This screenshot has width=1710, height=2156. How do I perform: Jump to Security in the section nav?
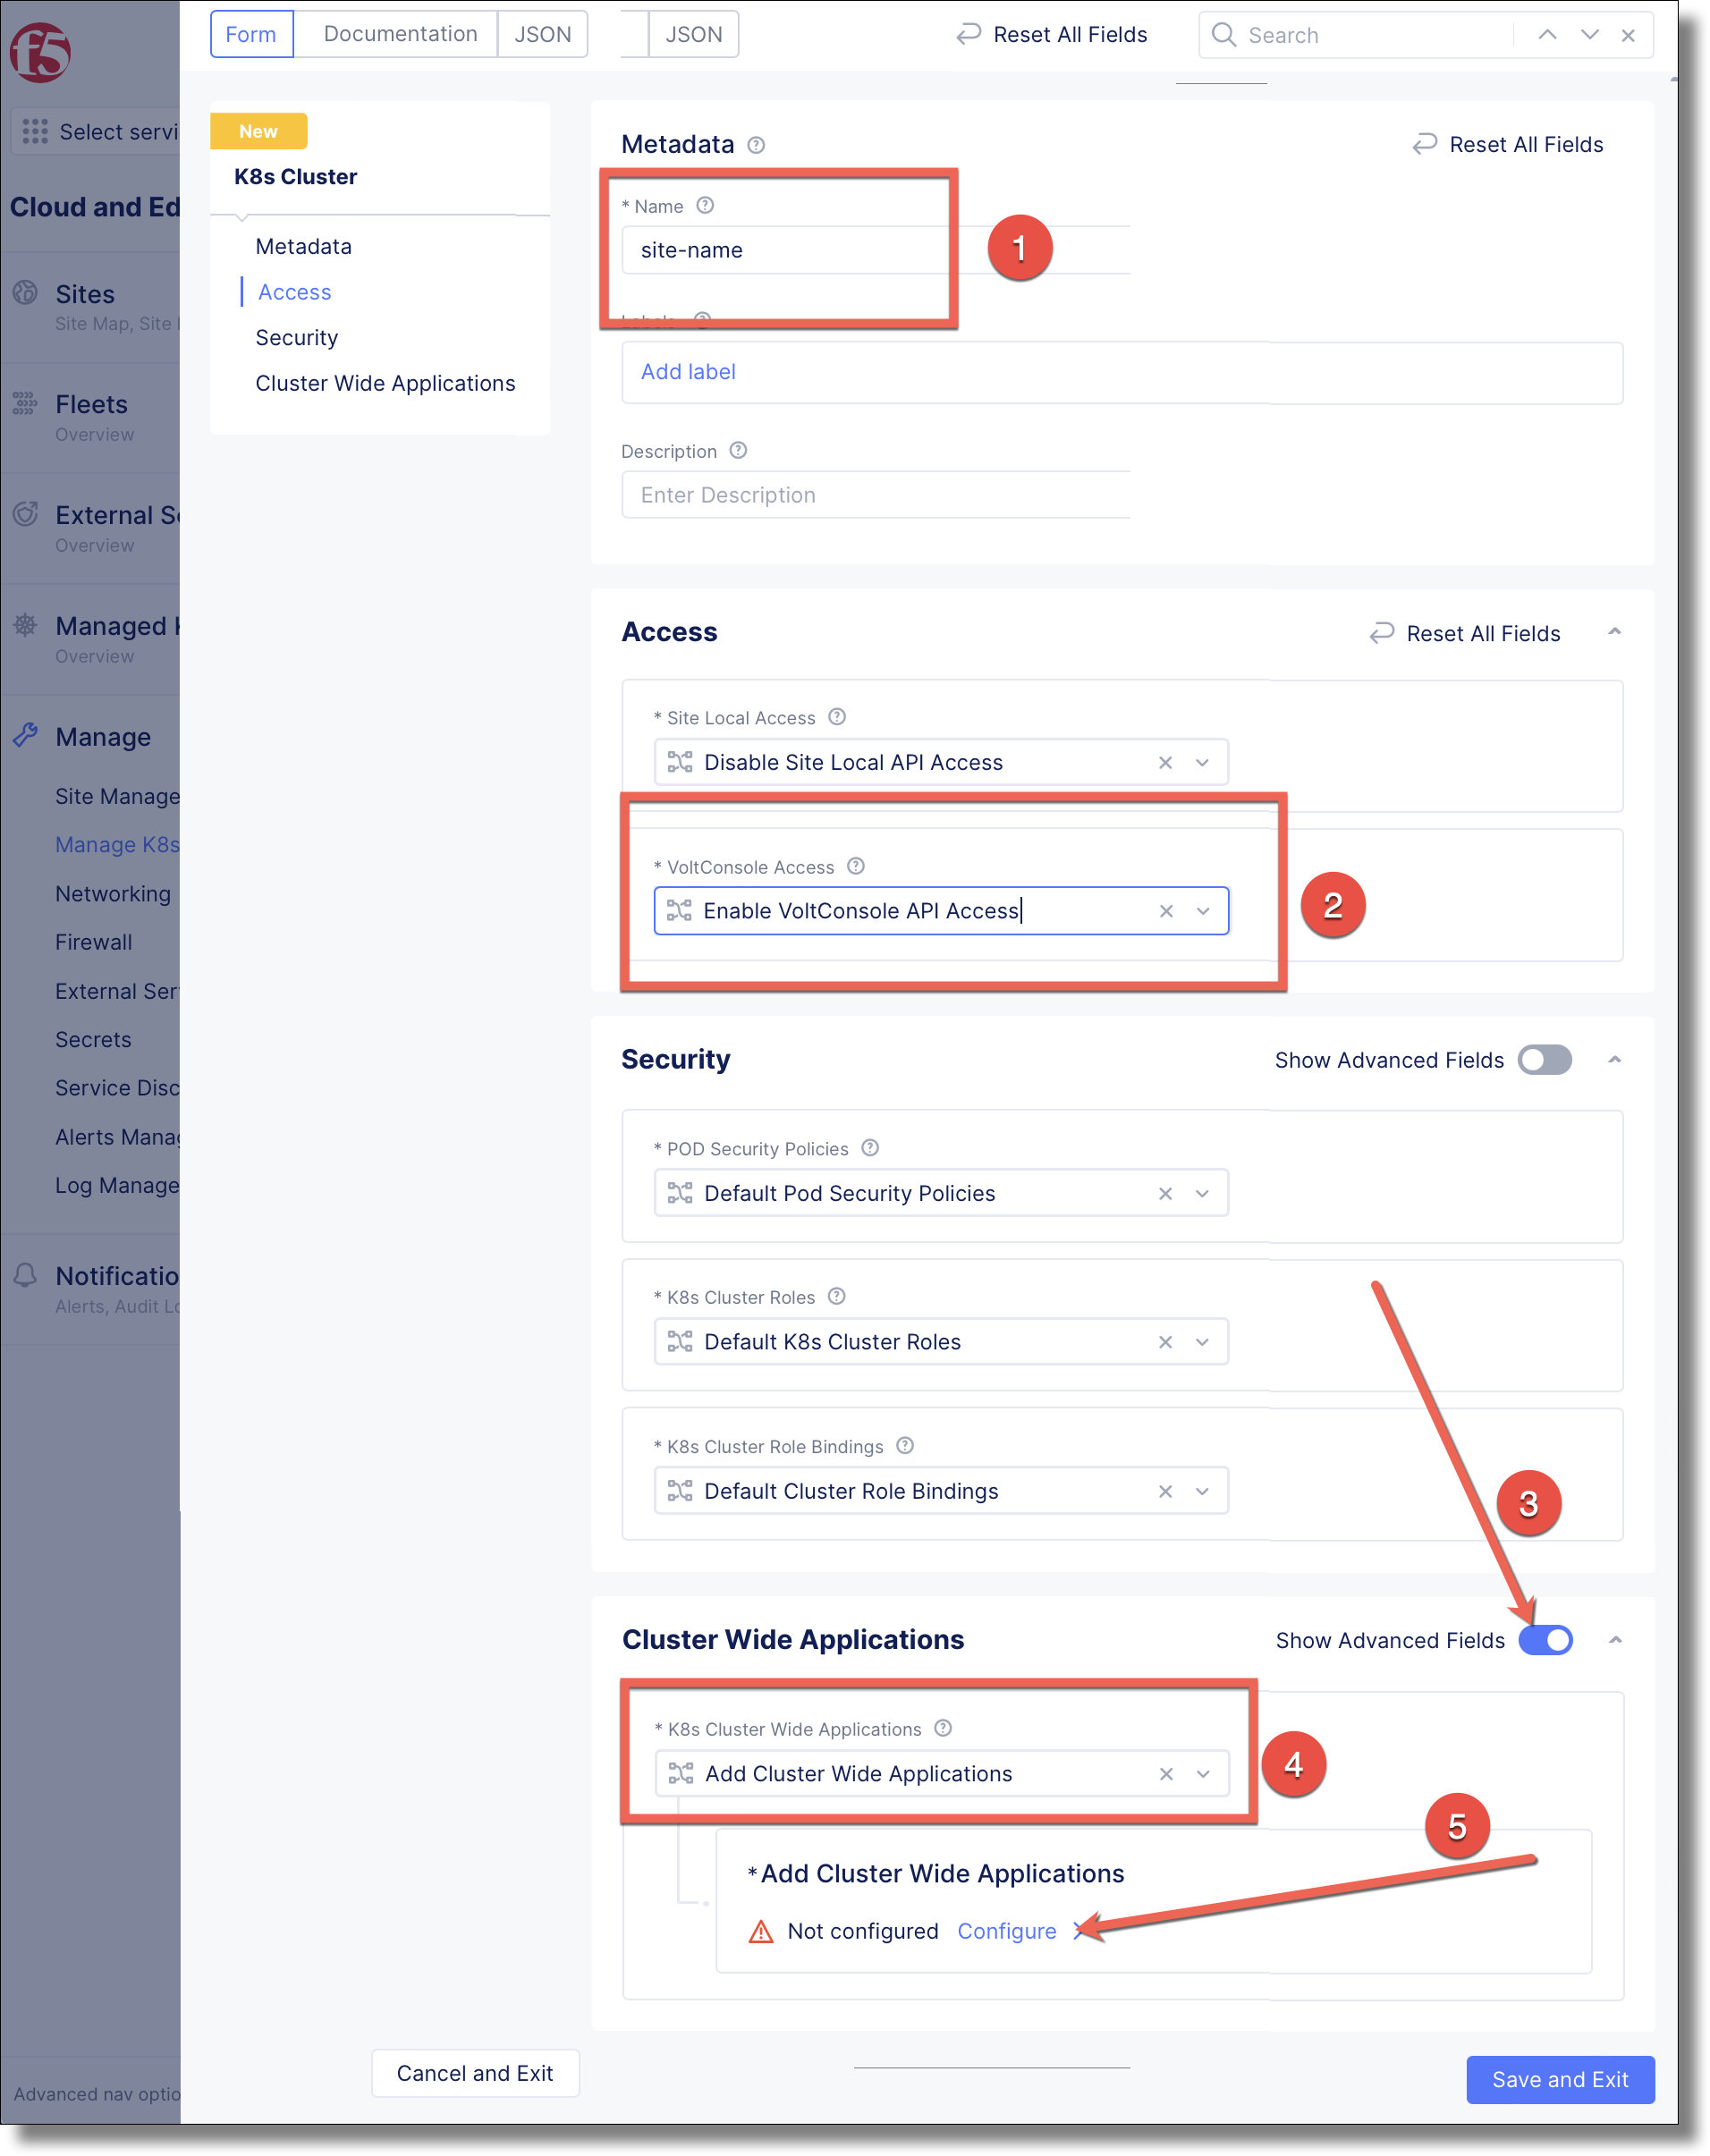pyautogui.click(x=296, y=337)
